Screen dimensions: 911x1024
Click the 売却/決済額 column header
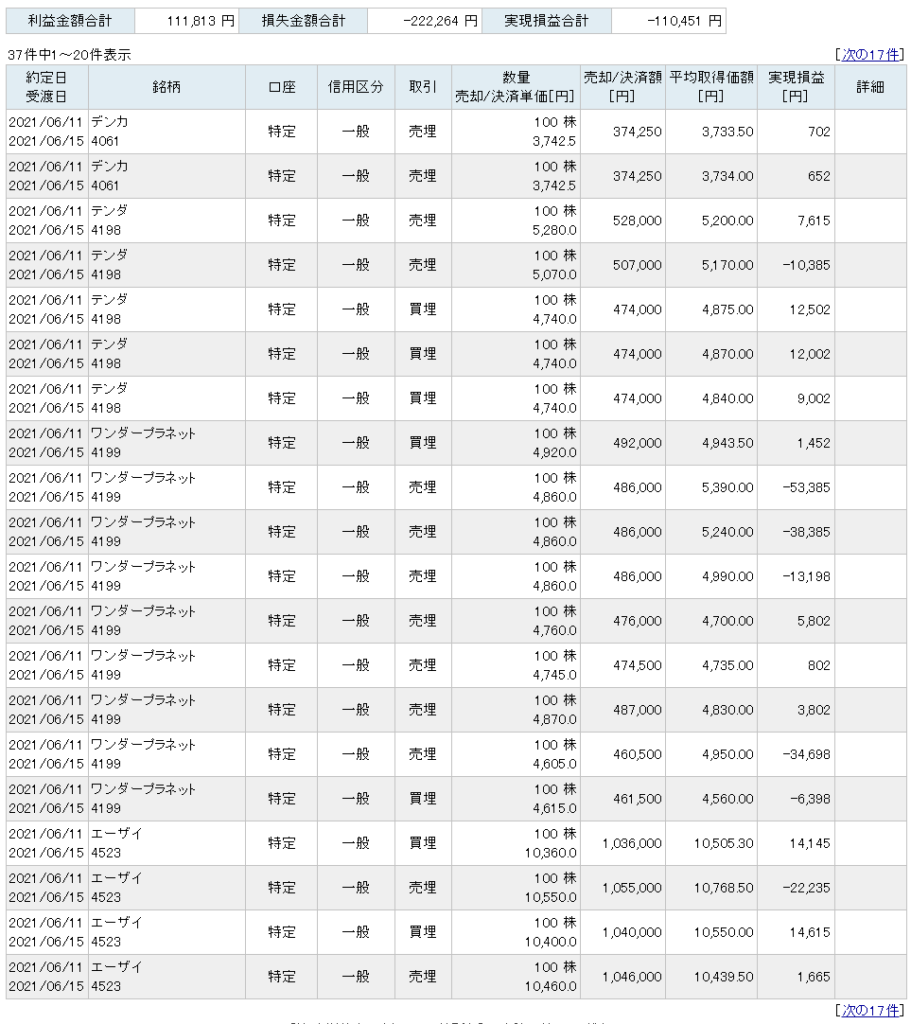pyautogui.click(x=622, y=87)
